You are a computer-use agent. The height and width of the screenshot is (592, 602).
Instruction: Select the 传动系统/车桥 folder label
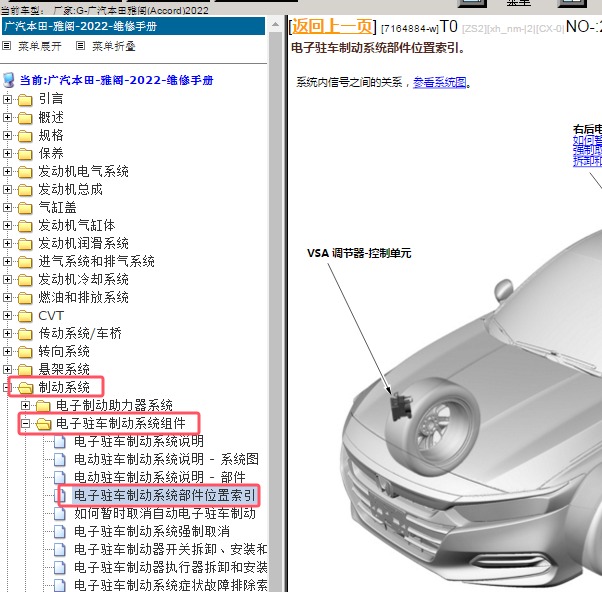click(x=80, y=334)
